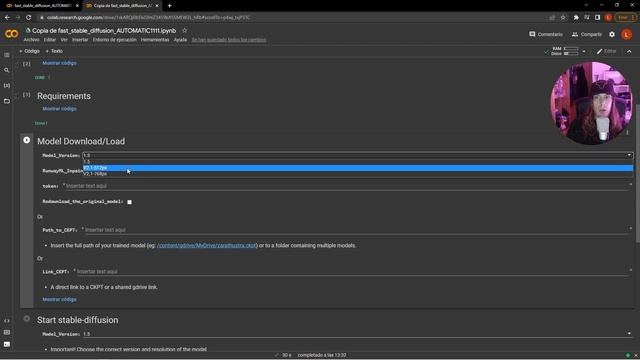Focus the Path_to_CKPT text input
The height and width of the screenshot is (360, 640).
pos(357,230)
